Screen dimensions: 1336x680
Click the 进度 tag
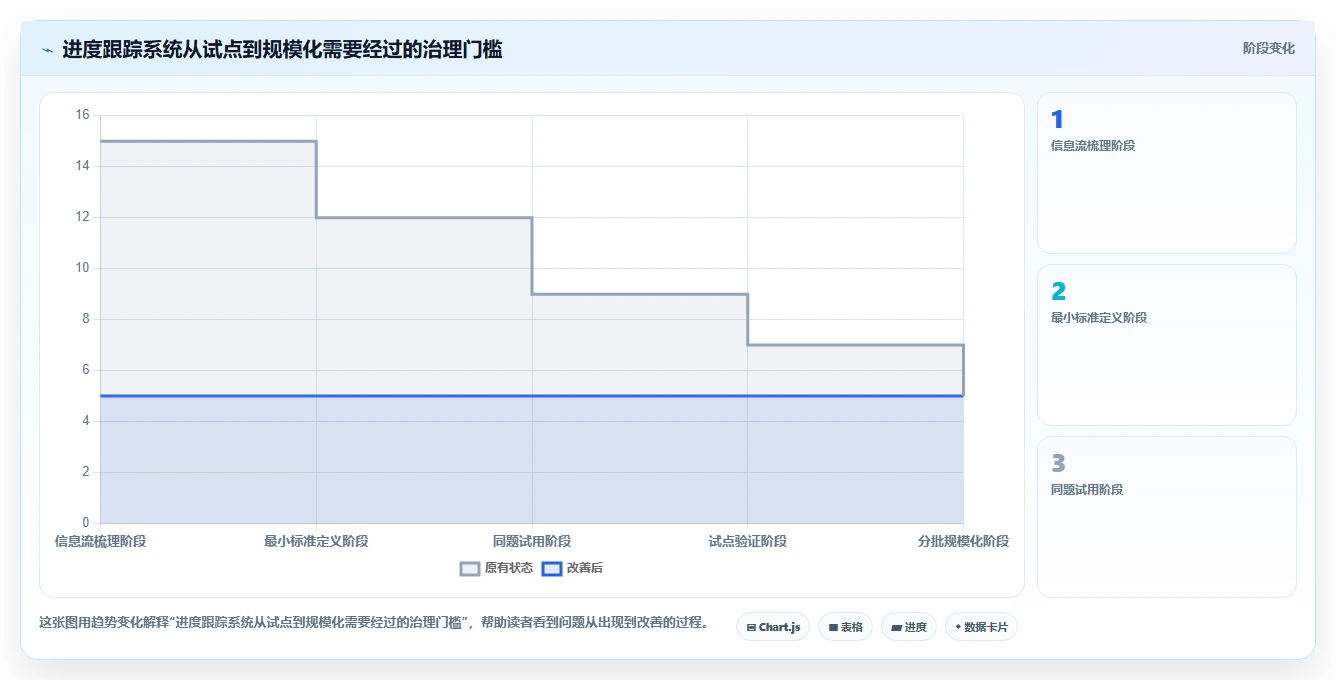click(x=909, y=627)
